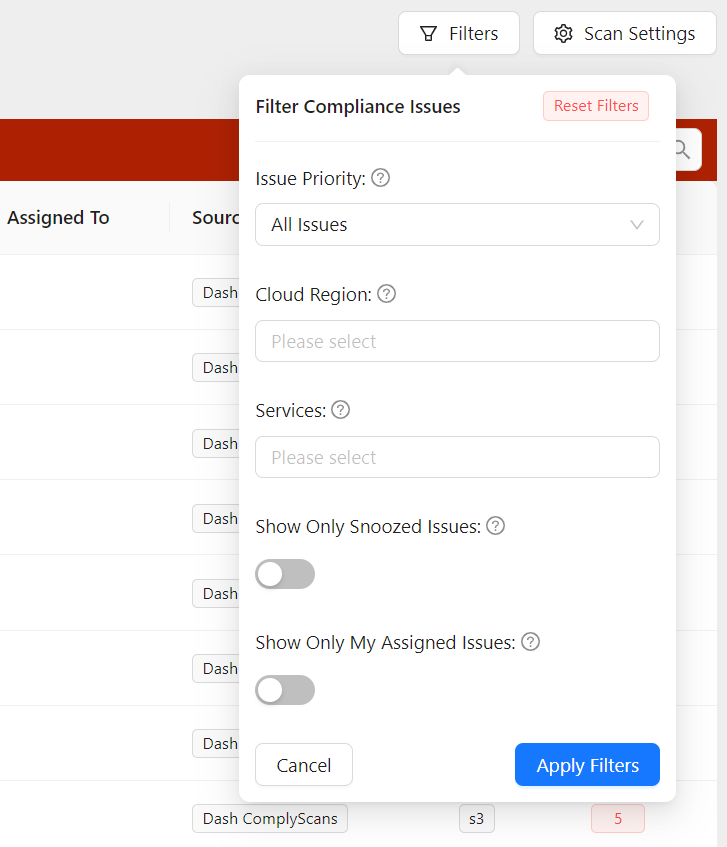Click the Apply Filters button
The width and height of the screenshot is (727, 847).
[587, 765]
